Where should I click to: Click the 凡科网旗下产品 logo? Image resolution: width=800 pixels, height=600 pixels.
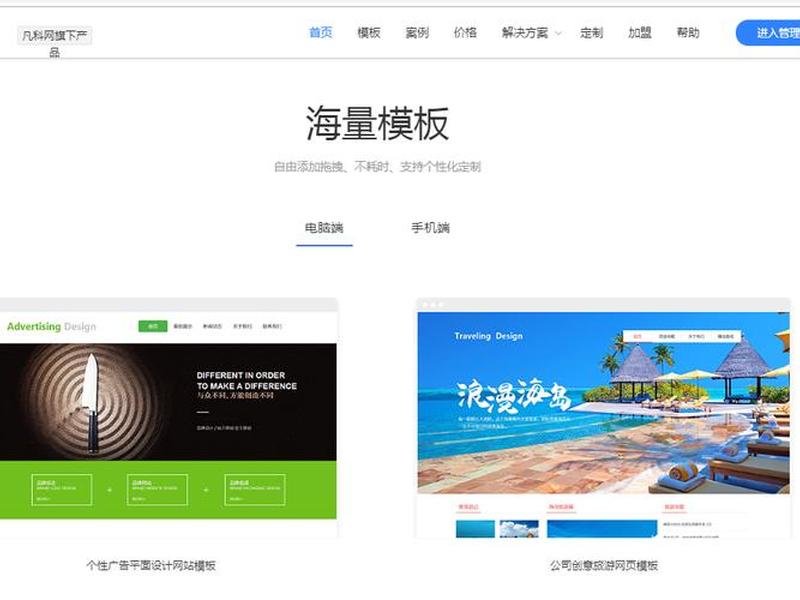(55, 42)
